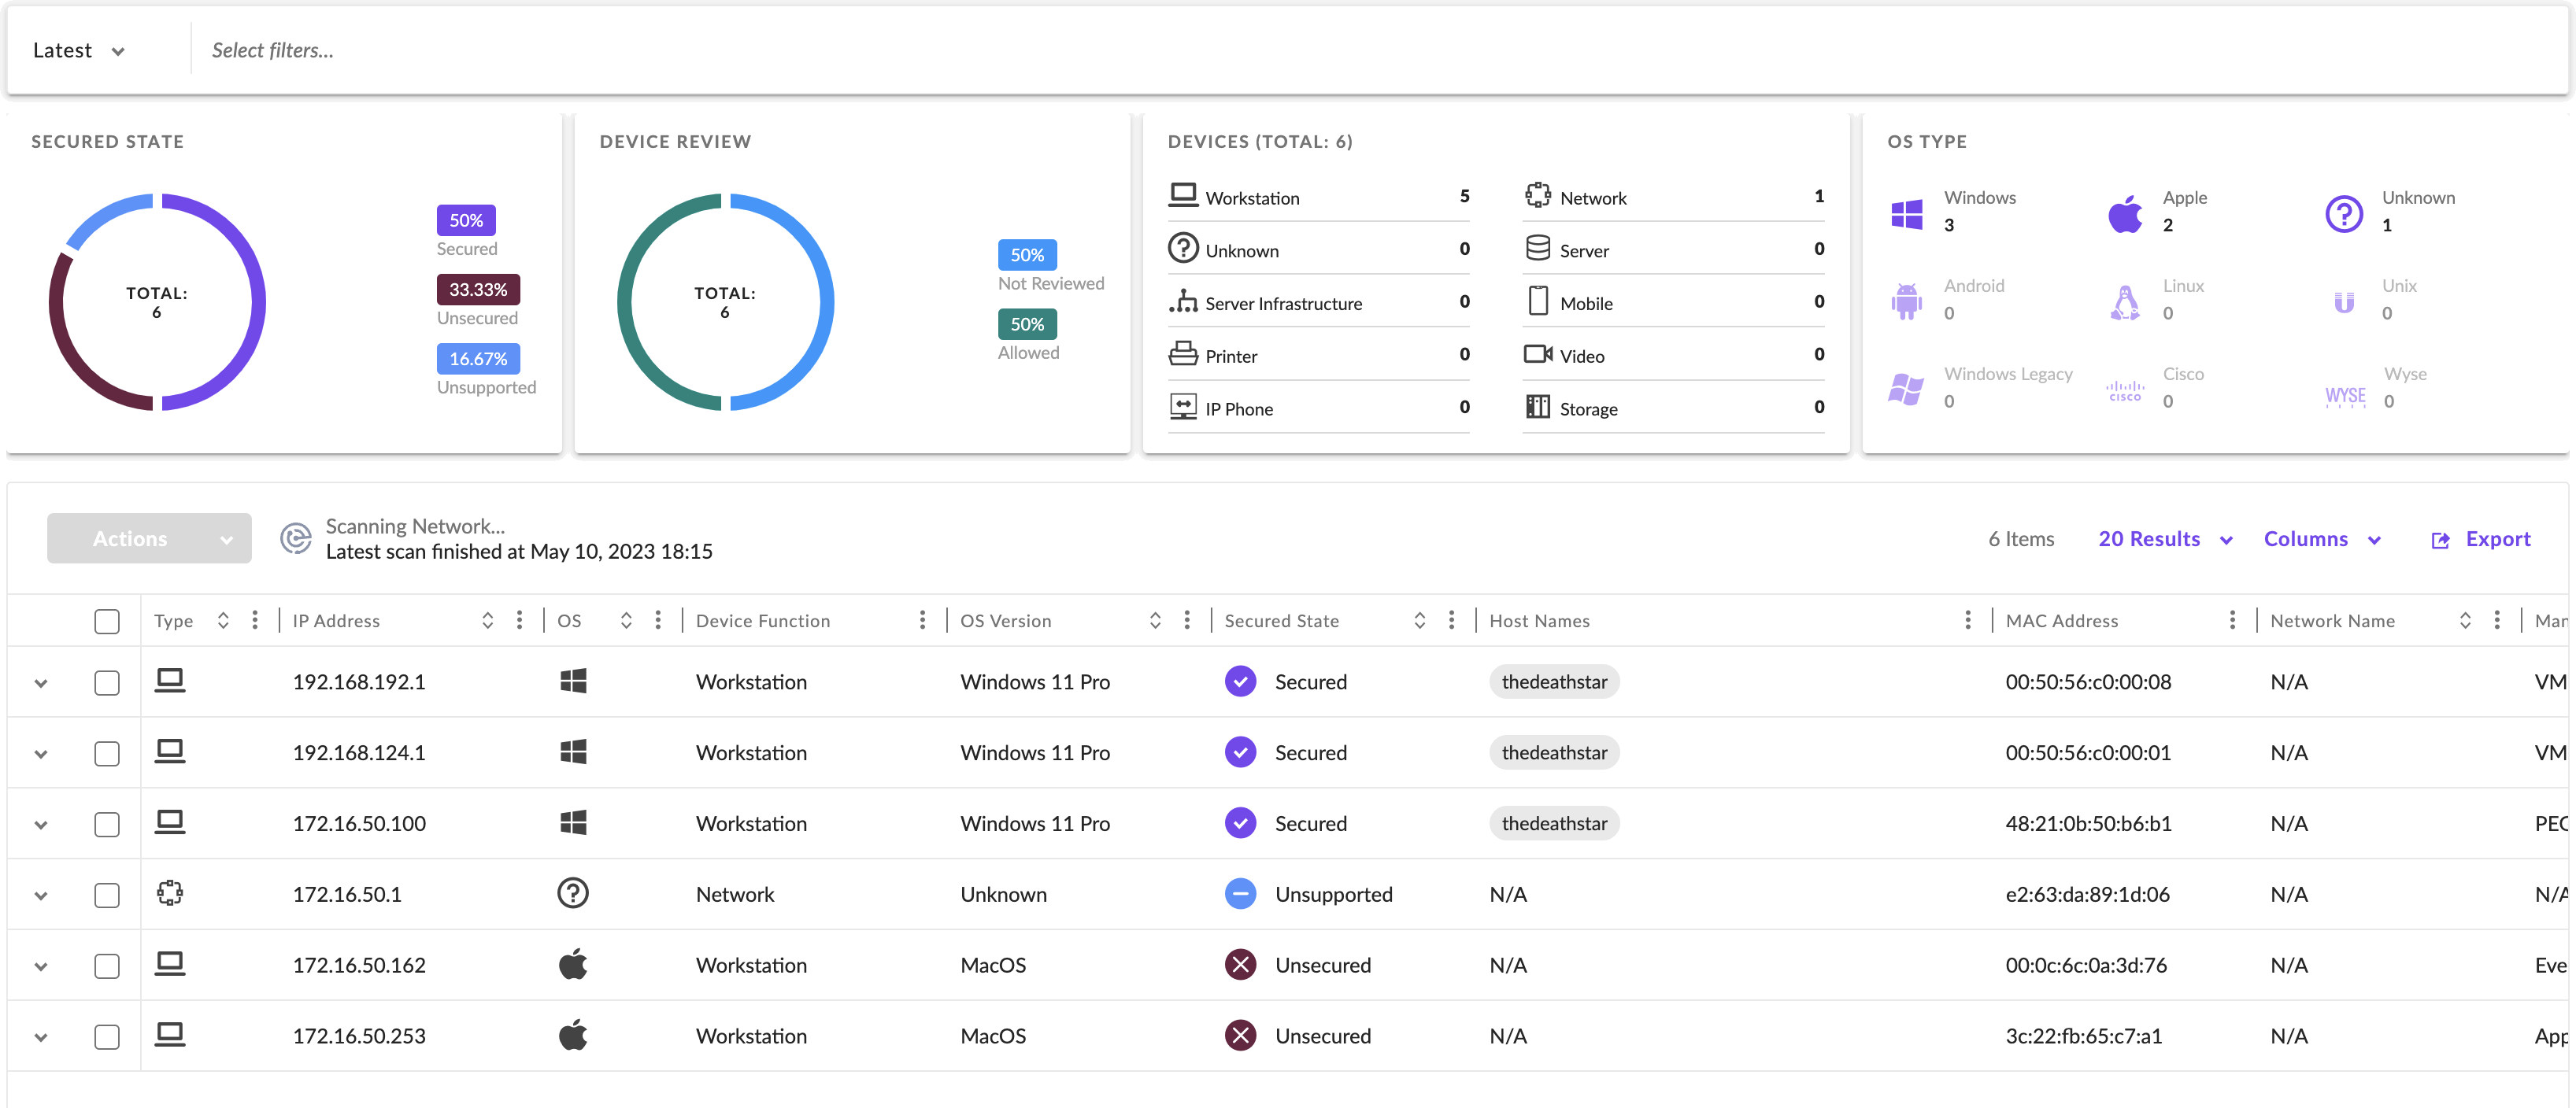Click the Apple OS type icon
2576x1108 pixels.
point(2125,213)
